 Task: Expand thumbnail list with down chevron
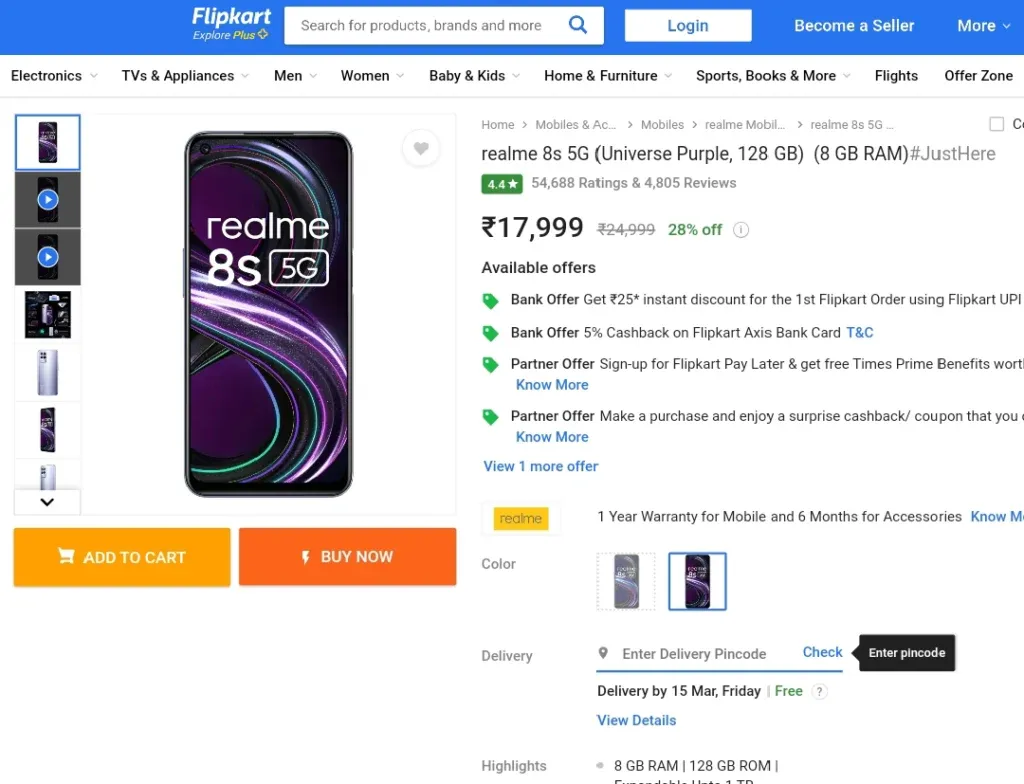point(47,502)
